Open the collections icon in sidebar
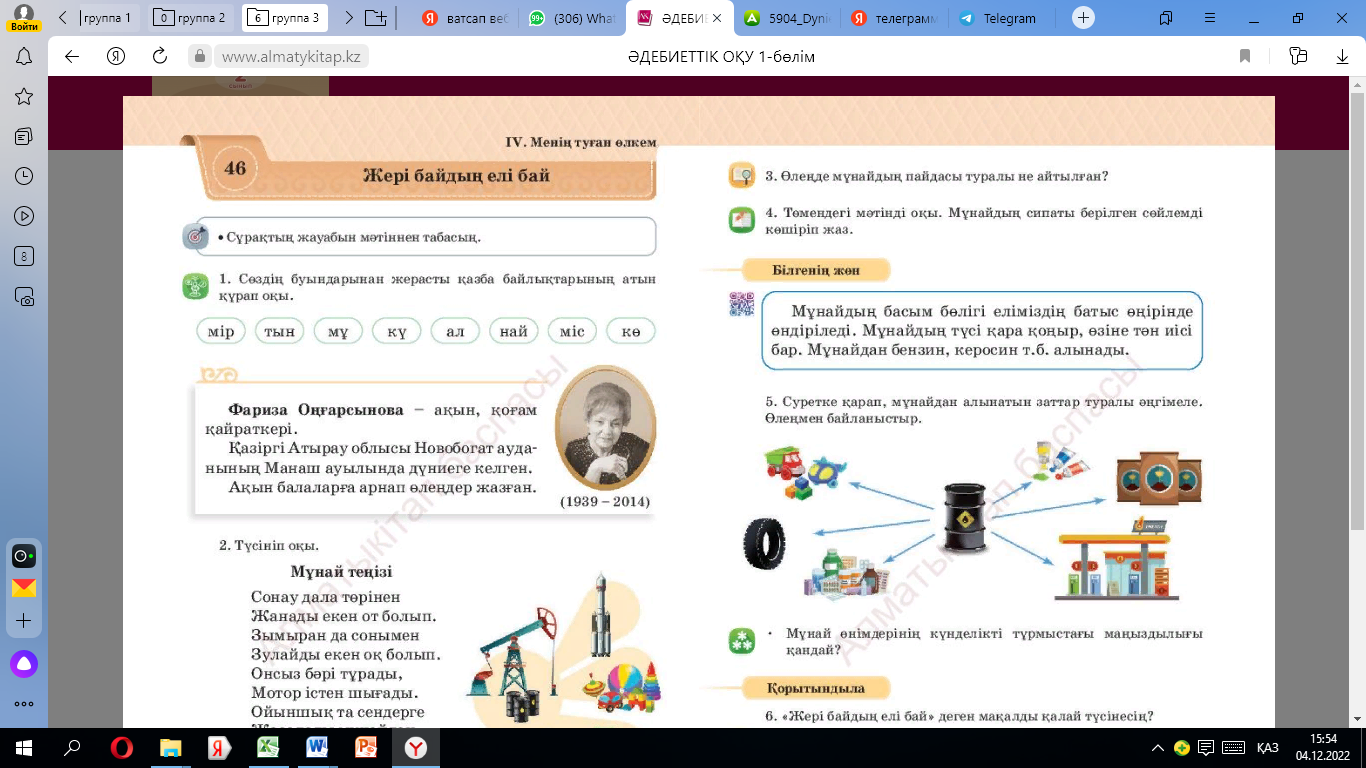The width and height of the screenshot is (1366, 768). (x=24, y=136)
